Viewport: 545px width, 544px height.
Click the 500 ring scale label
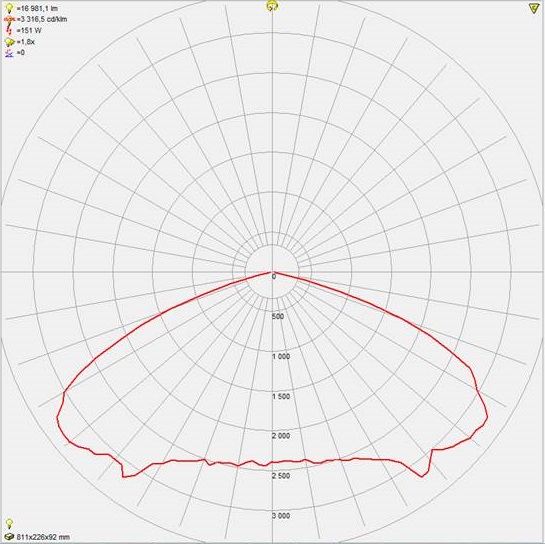pos(278,316)
